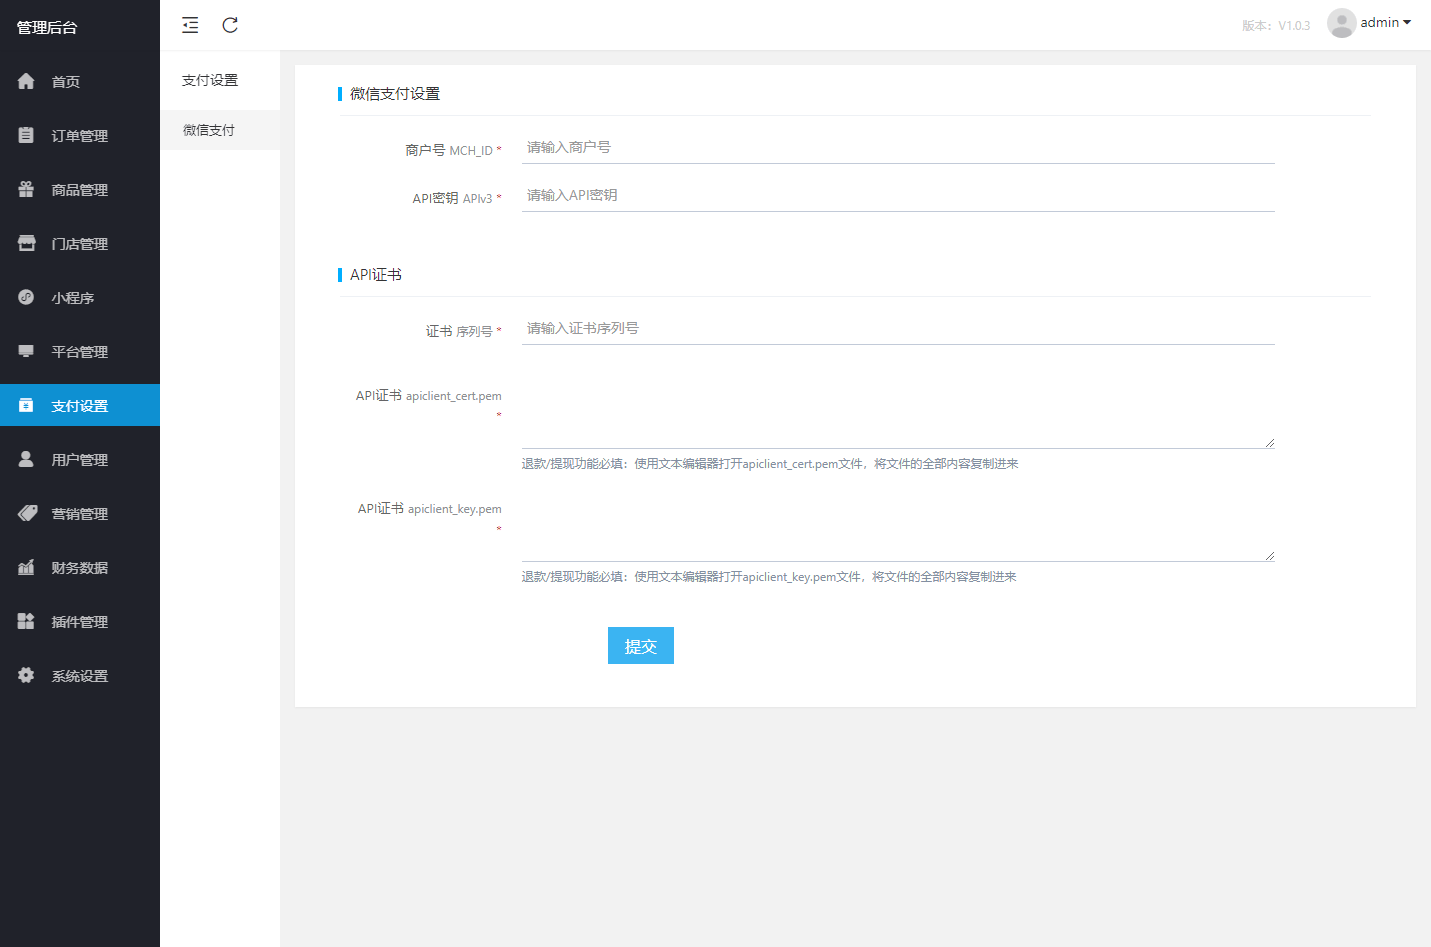Screen dimensions: 1431x947
Task: Click the admin avatar image
Action: tap(1341, 23)
